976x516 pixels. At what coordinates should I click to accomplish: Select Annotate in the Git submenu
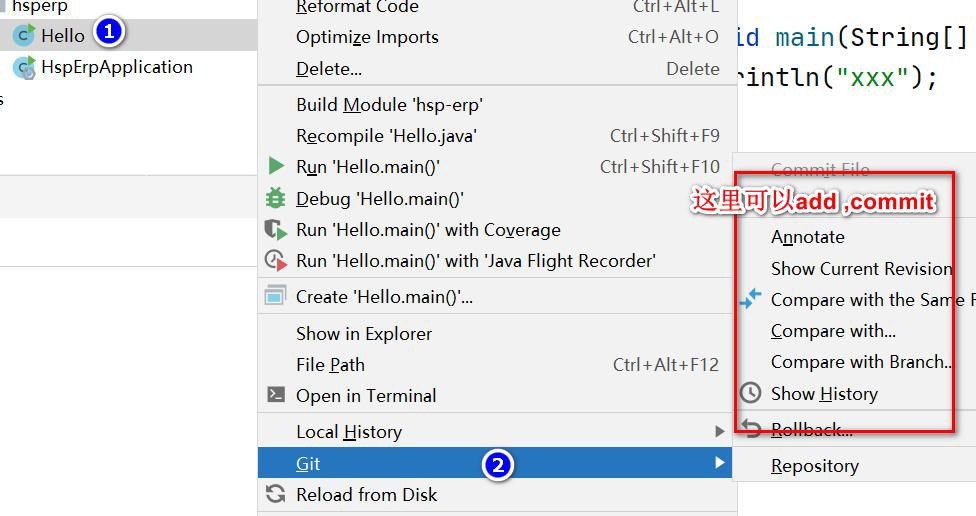click(x=808, y=237)
